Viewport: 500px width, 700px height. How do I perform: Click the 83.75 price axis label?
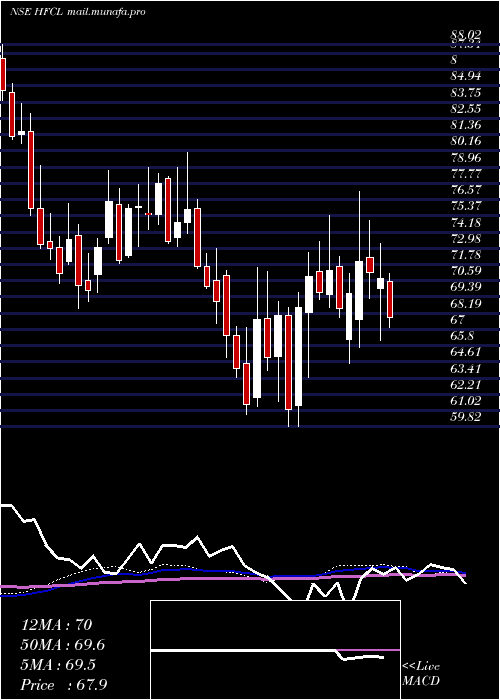tap(466, 93)
